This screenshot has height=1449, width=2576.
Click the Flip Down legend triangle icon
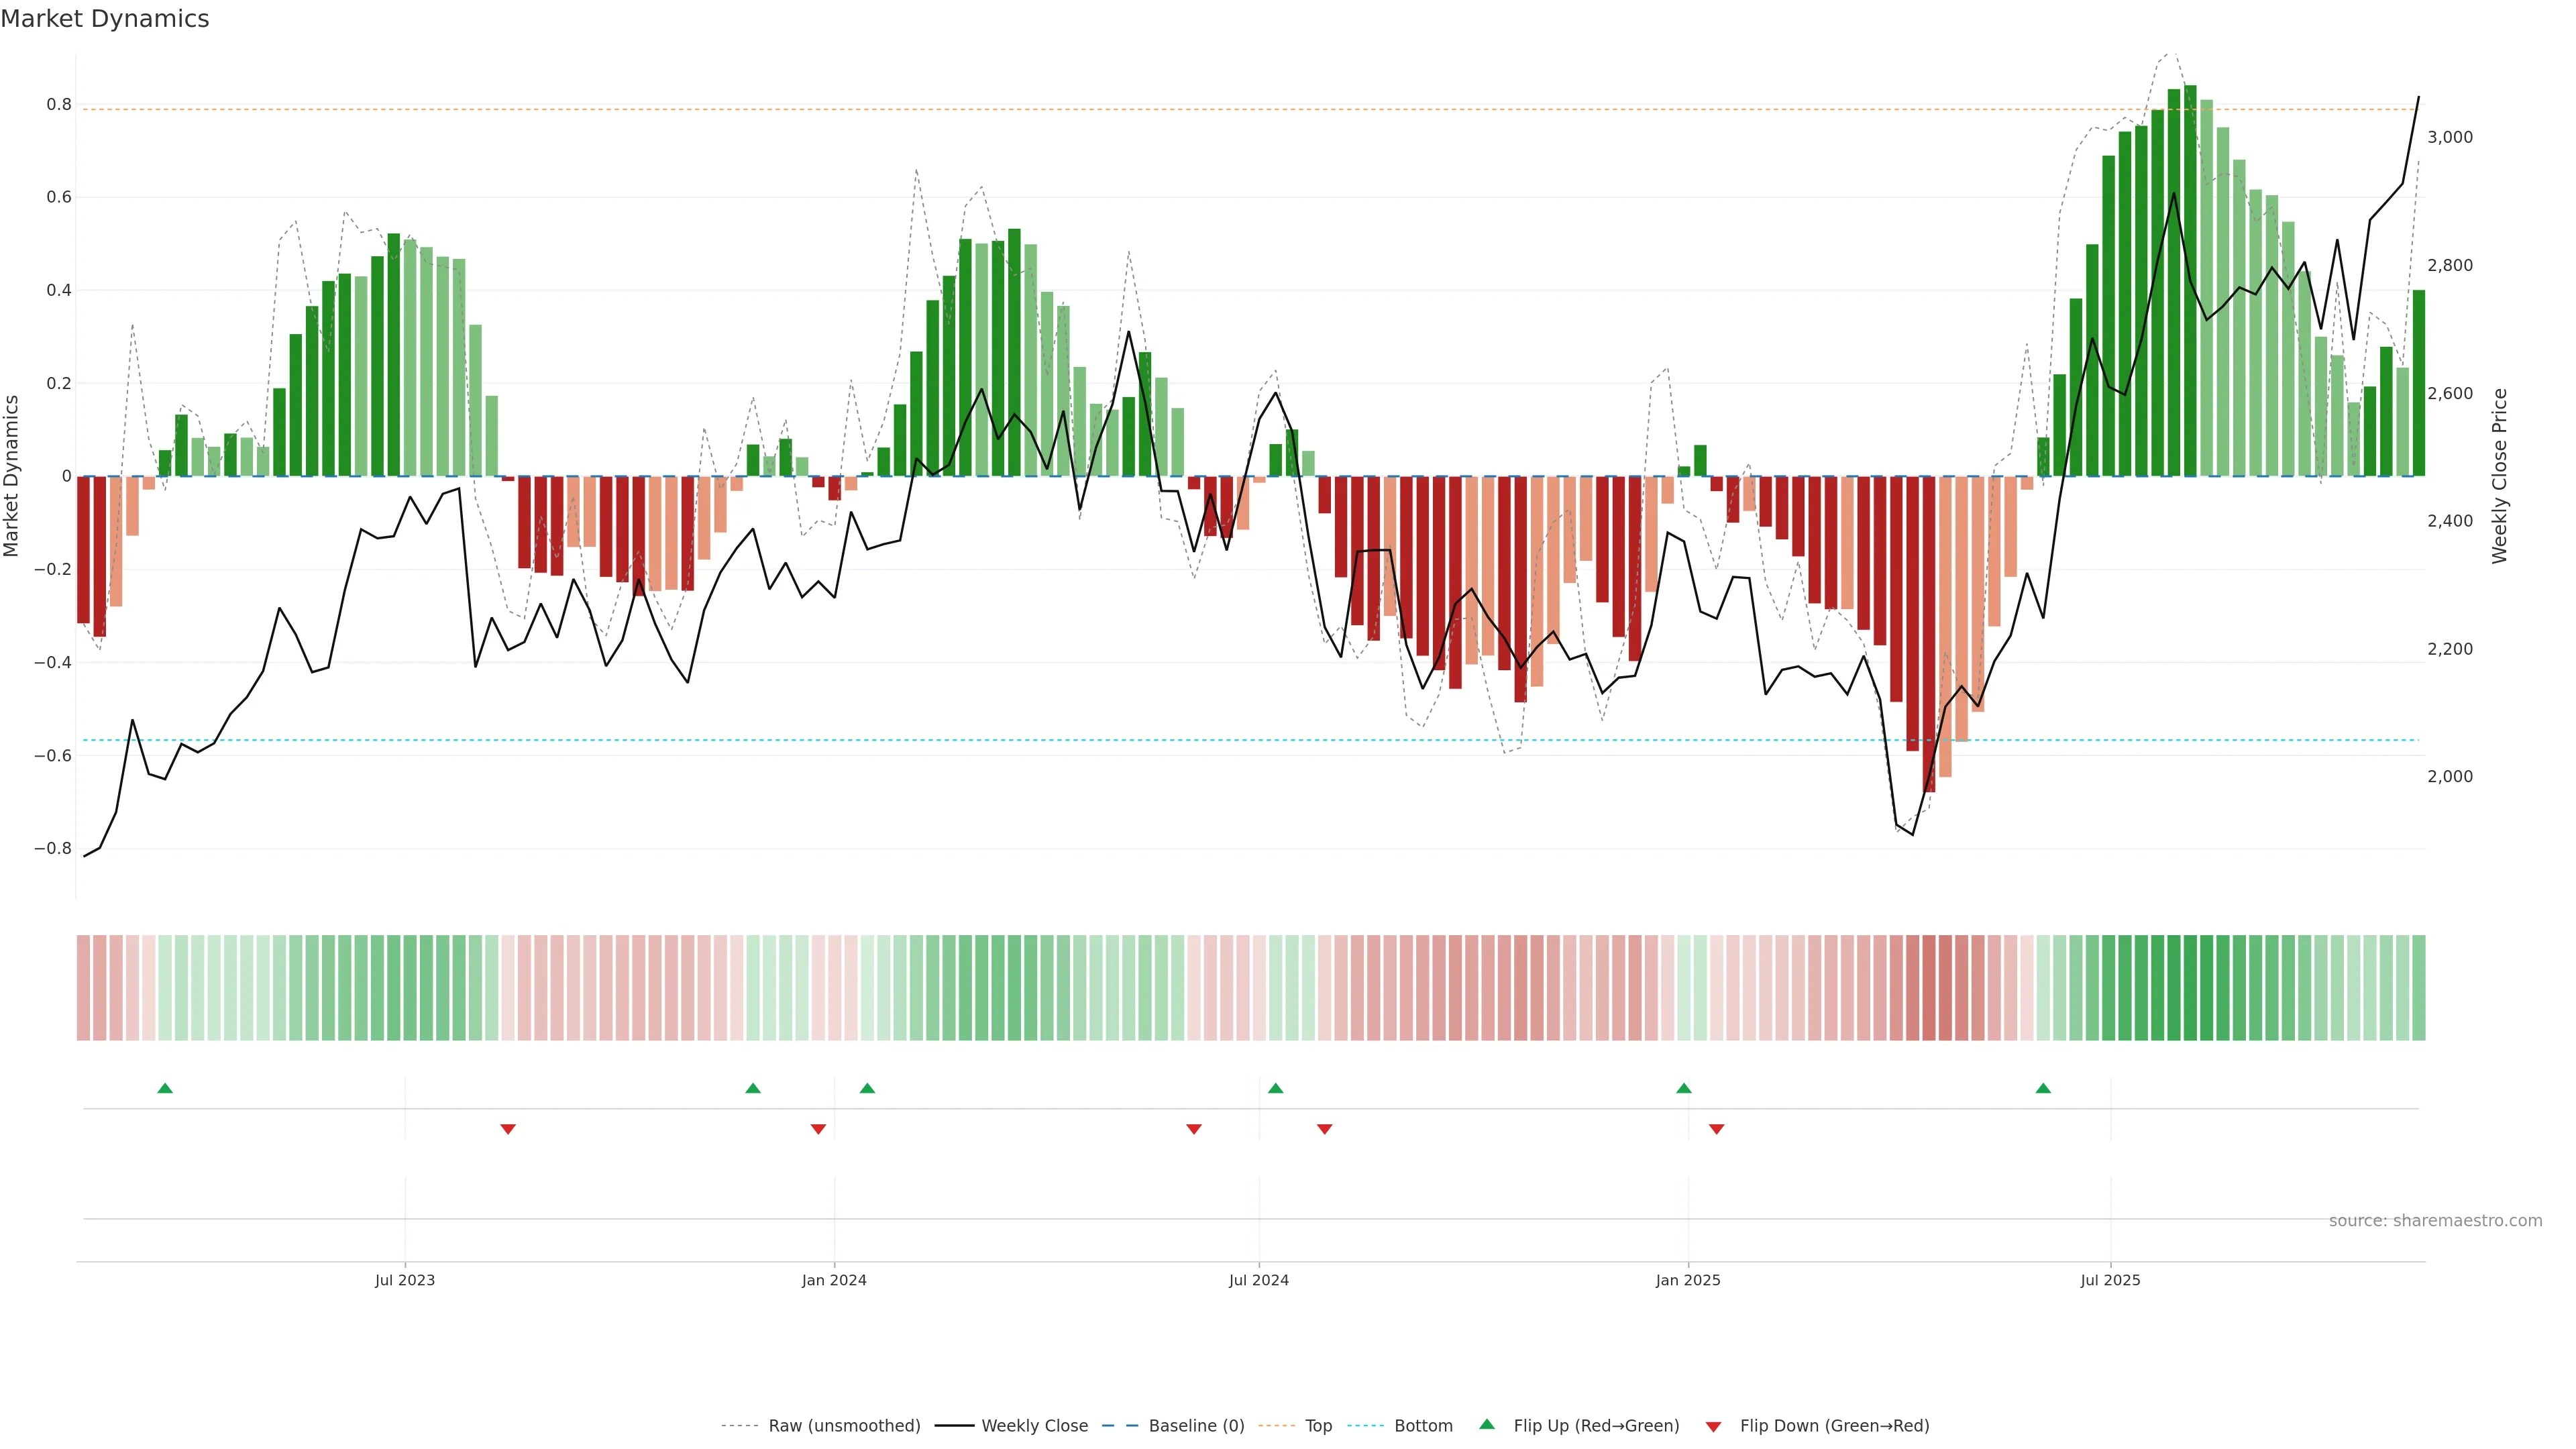click(1713, 1427)
